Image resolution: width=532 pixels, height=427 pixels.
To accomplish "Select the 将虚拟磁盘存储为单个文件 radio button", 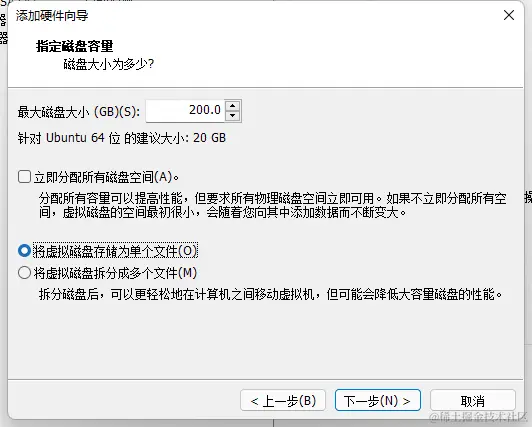I will (x=24, y=251).
